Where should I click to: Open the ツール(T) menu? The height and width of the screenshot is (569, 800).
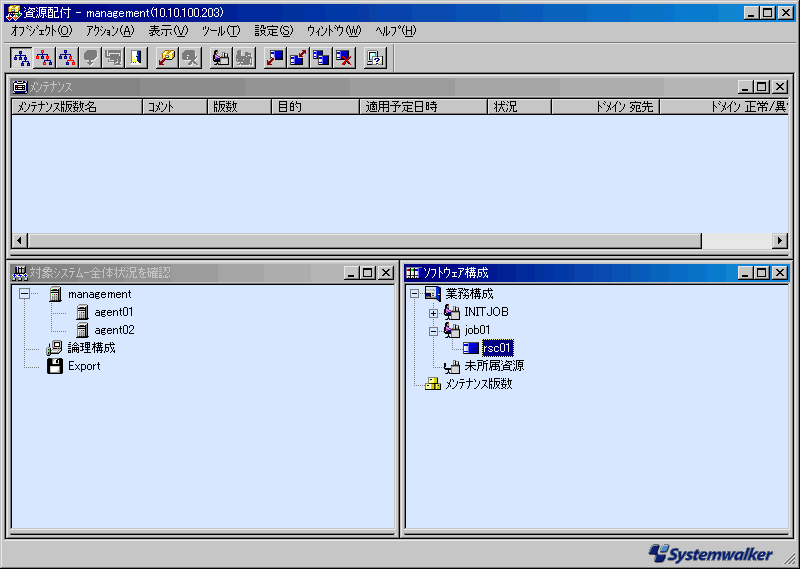coord(221,31)
